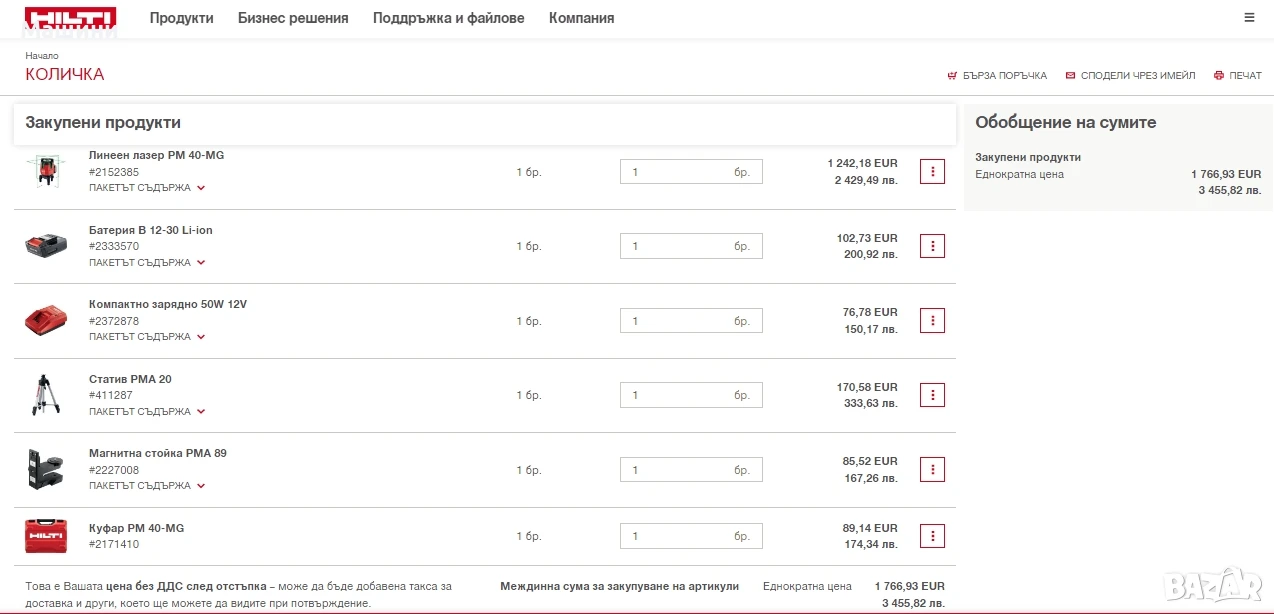
Task: Click the price 170,58 EUR
Action: tap(867, 387)
